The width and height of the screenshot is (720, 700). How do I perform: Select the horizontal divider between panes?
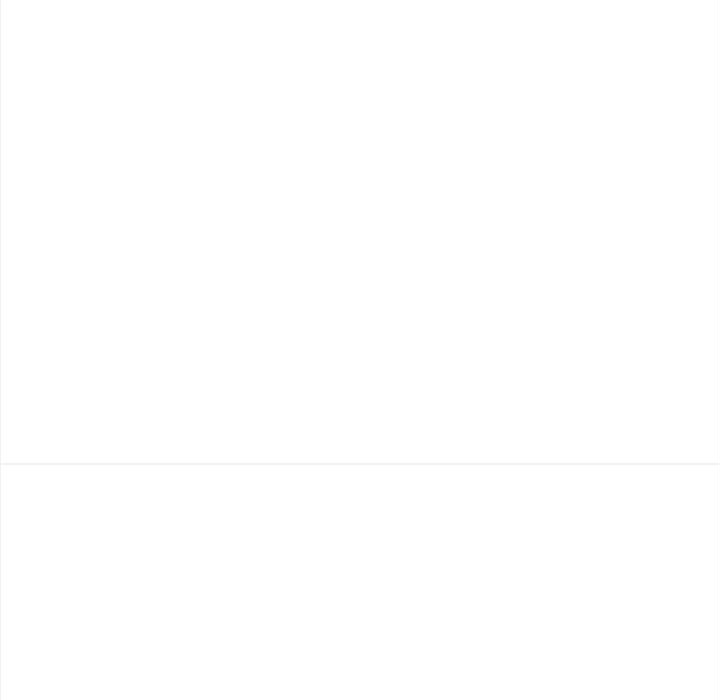pyautogui.click(x=360, y=464)
